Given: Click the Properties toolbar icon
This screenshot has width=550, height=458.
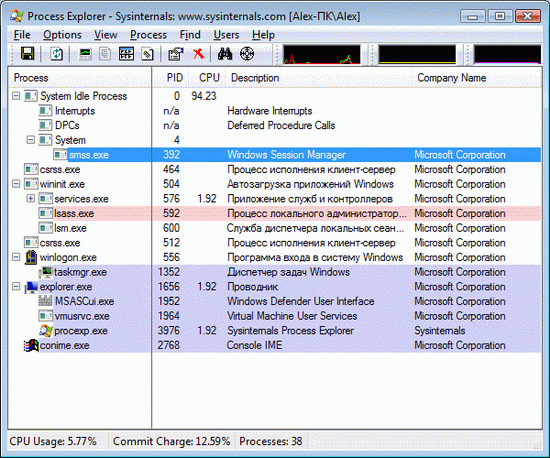Looking at the screenshot, I should tap(176, 54).
